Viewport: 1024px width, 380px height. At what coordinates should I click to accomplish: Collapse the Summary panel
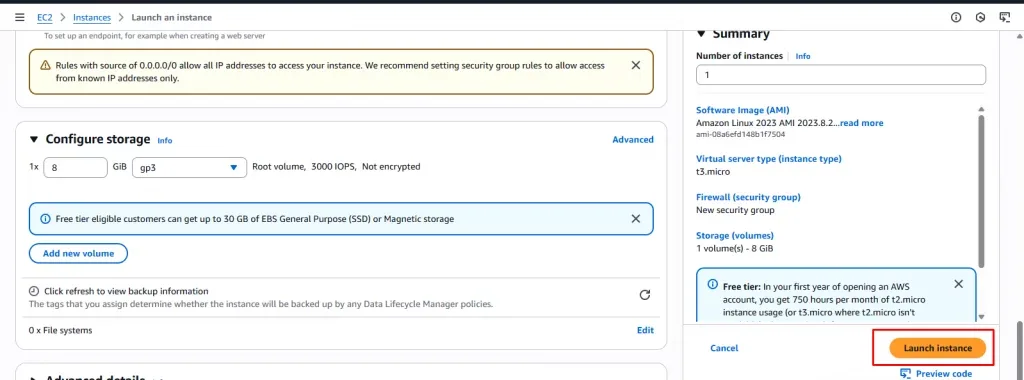701,34
